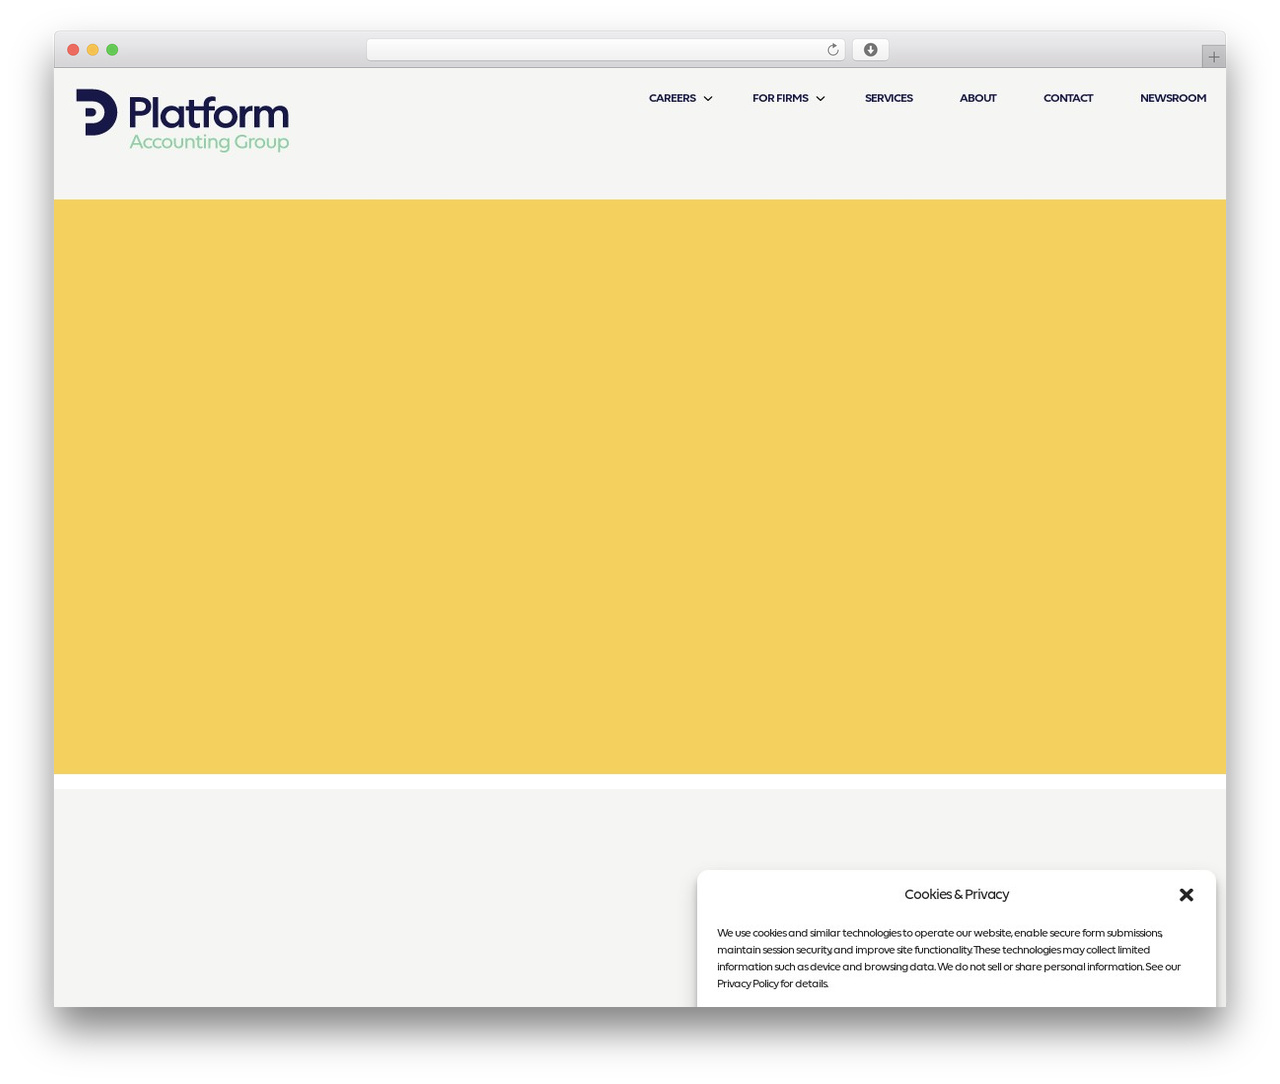Go to the Services page
Screen dimensions: 1280x1084
tap(889, 98)
